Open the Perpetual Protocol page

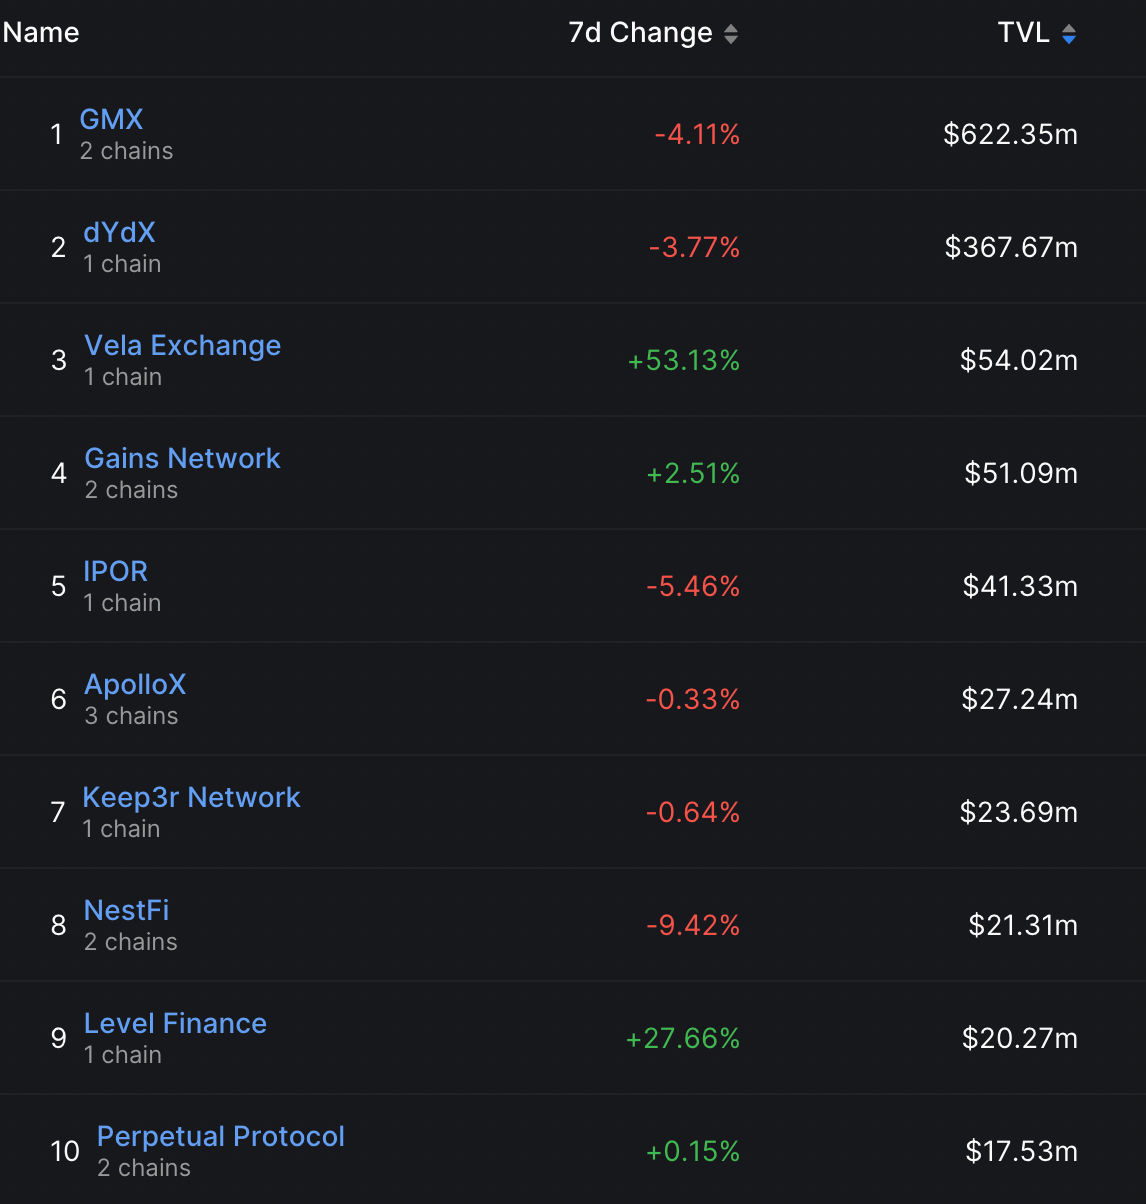point(220,1136)
